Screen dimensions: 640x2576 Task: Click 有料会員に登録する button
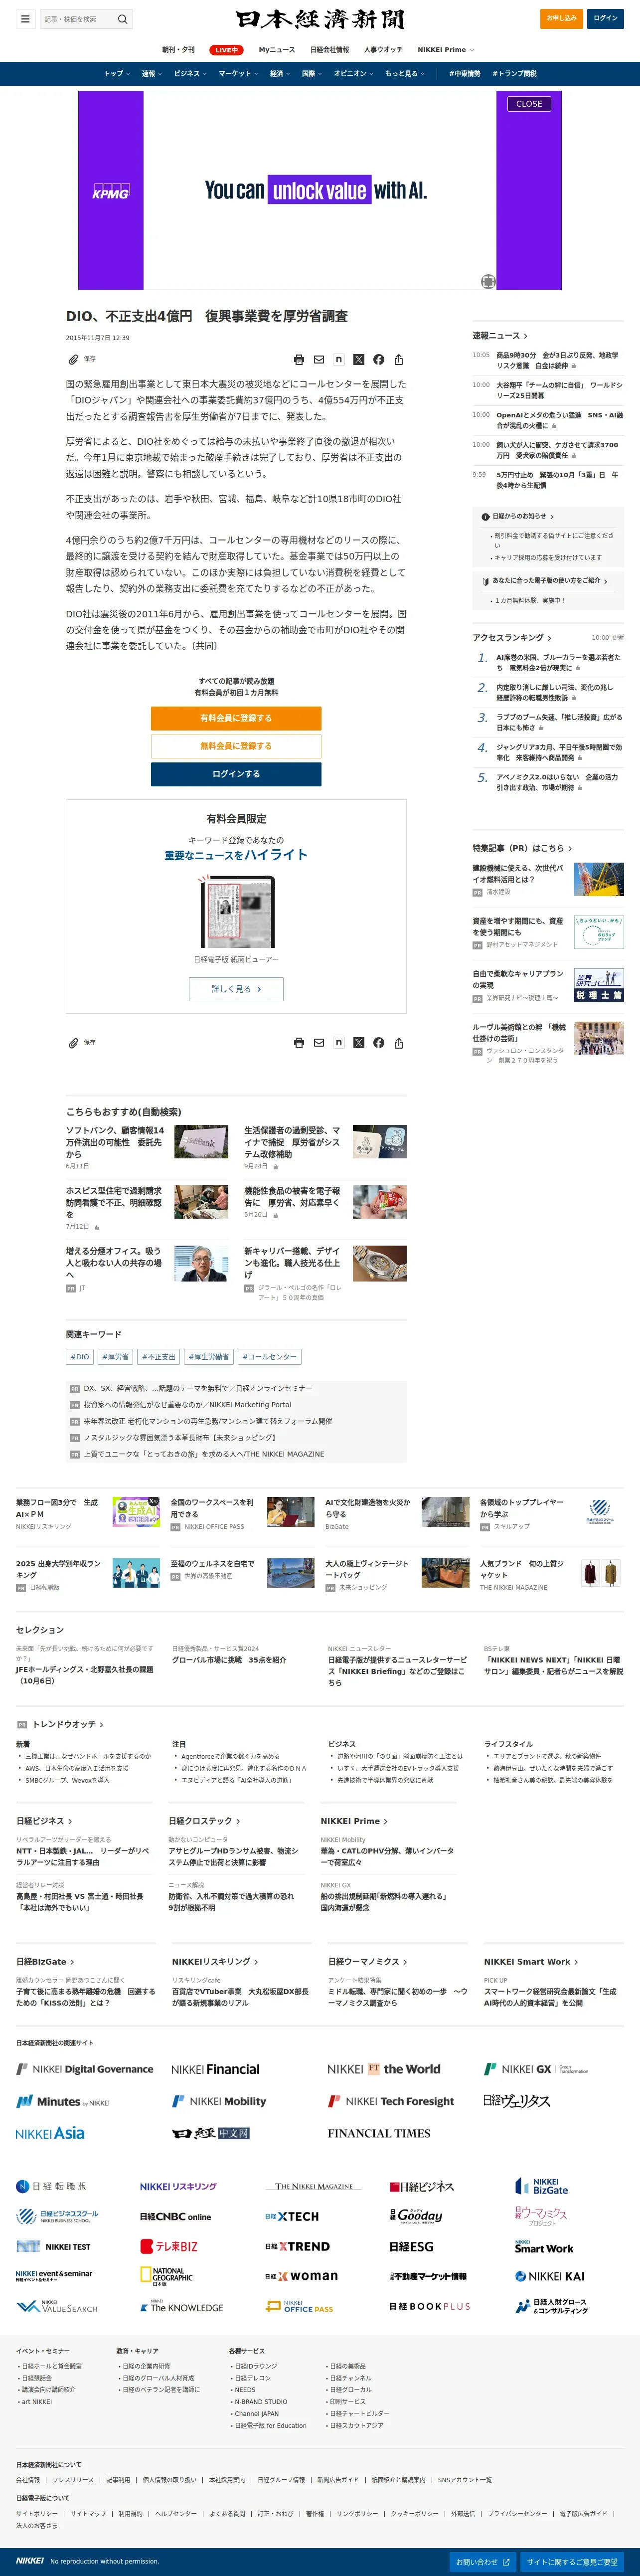tap(236, 718)
